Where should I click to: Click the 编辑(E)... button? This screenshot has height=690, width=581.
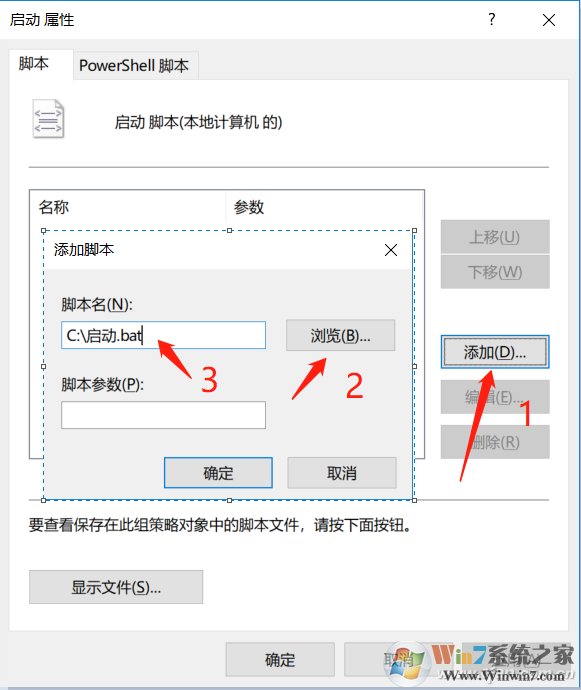pyautogui.click(x=495, y=397)
